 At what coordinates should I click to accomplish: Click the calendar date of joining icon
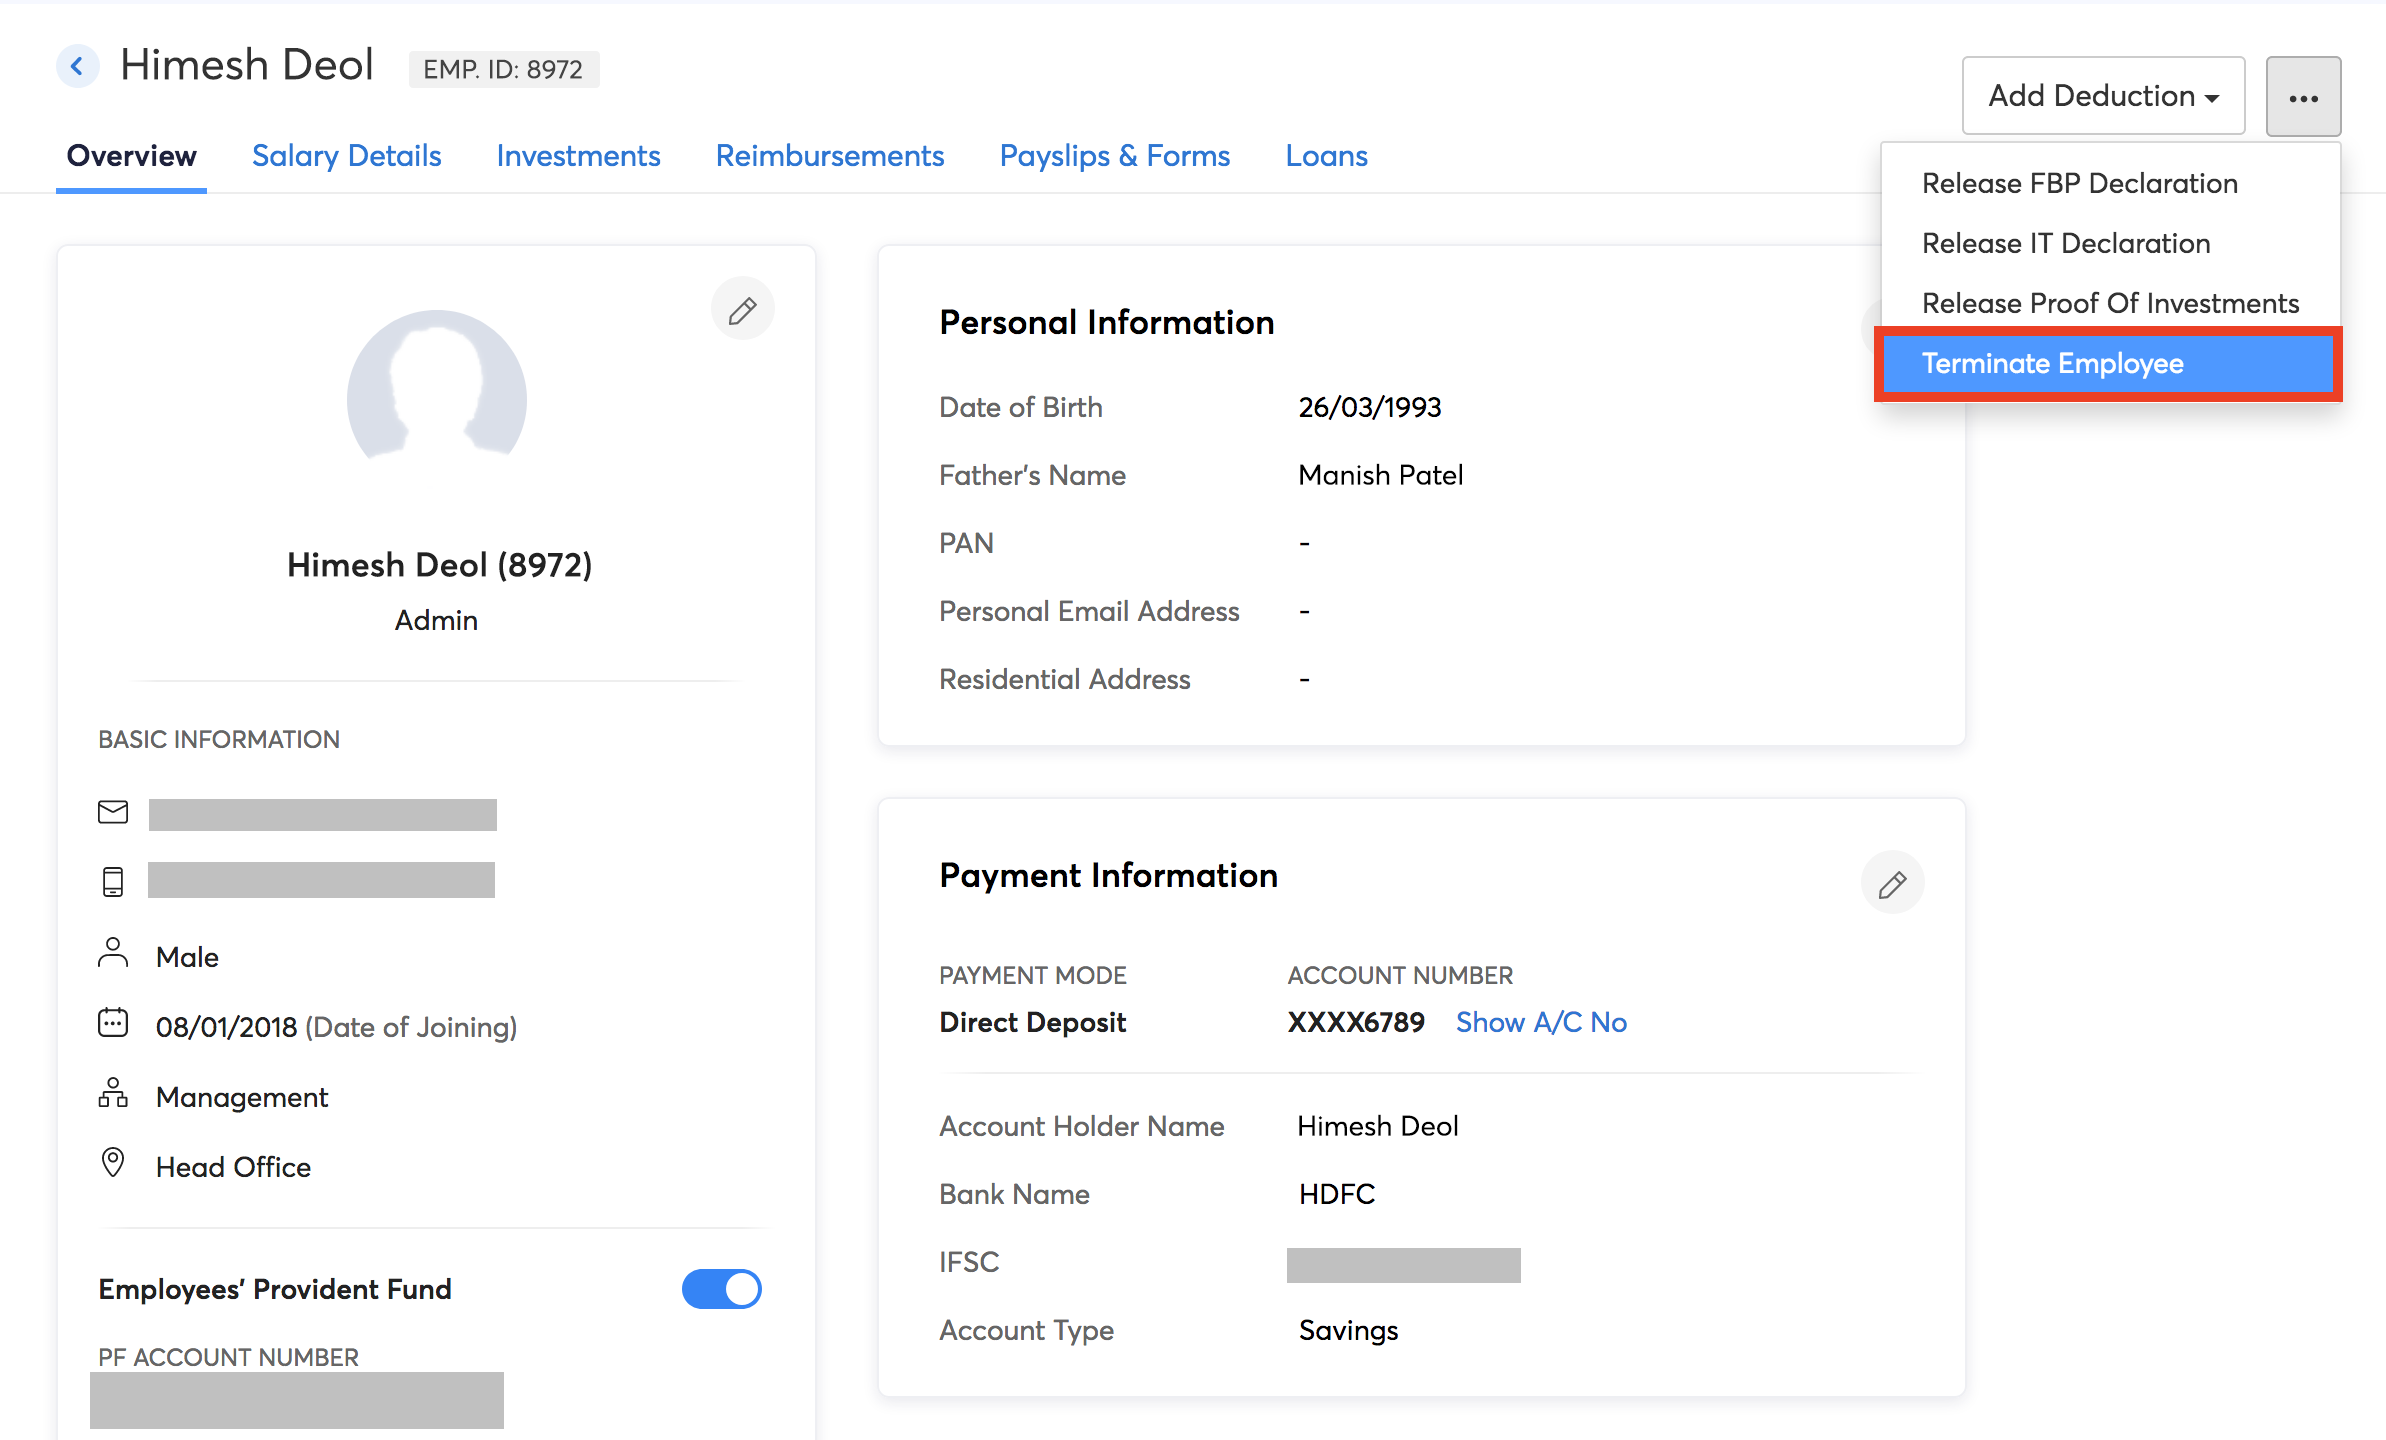113,1023
